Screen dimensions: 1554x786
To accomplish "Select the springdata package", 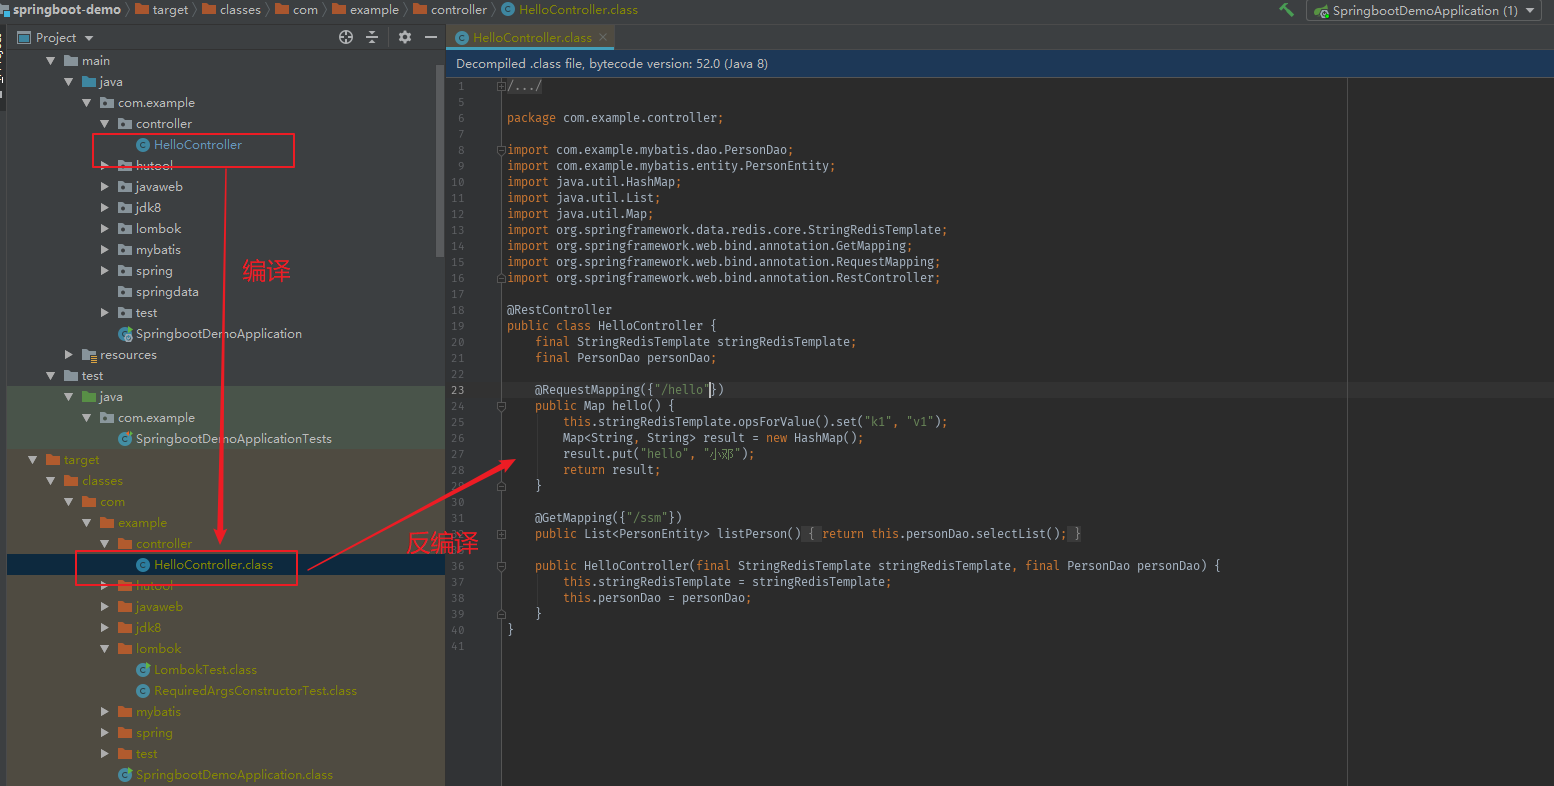I will (167, 292).
